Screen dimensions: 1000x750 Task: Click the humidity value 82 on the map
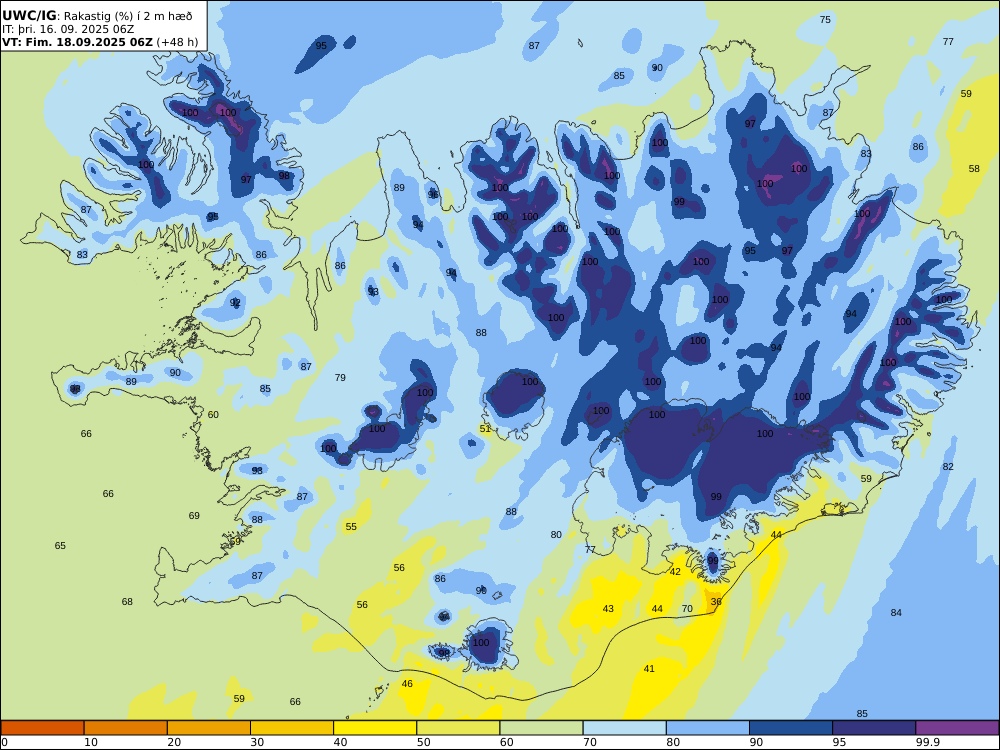tap(948, 467)
